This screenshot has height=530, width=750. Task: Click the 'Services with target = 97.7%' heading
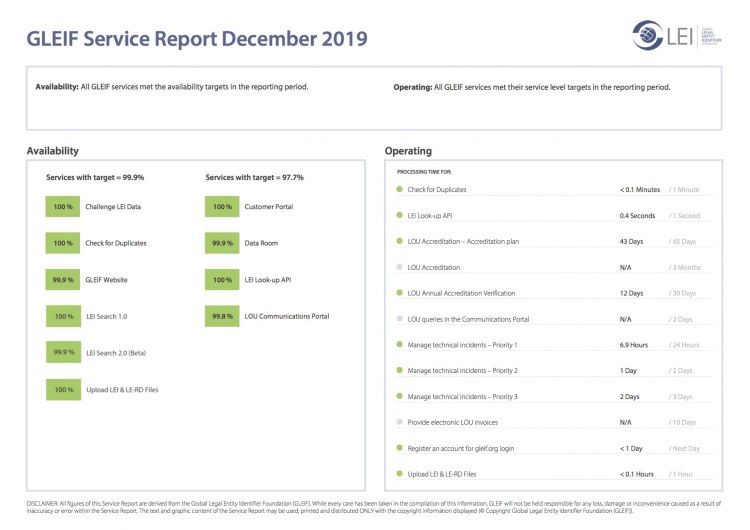tap(254, 177)
